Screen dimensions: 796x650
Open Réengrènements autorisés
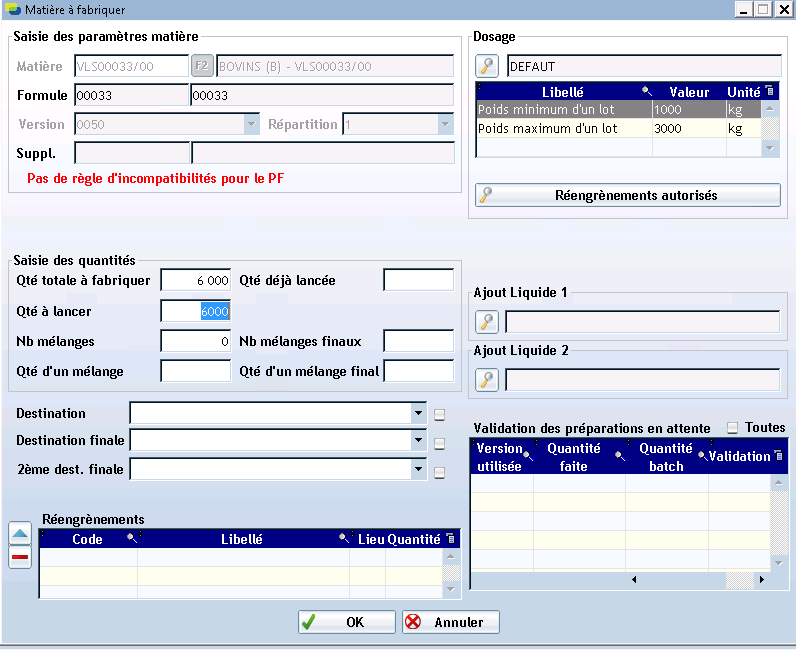click(x=628, y=196)
